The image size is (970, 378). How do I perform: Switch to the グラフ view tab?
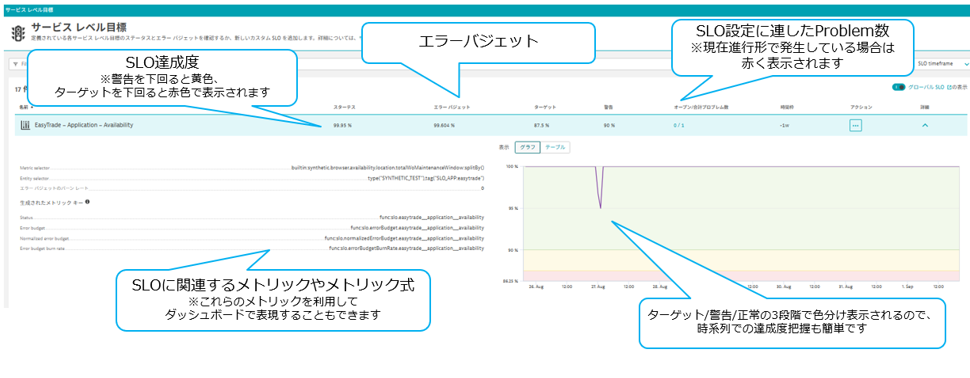[528, 147]
